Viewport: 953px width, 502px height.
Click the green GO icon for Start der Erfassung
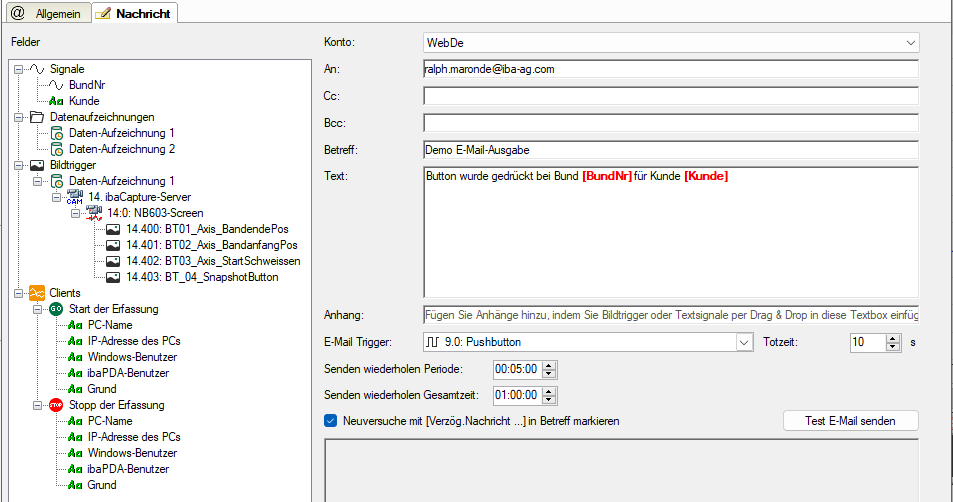56,309
